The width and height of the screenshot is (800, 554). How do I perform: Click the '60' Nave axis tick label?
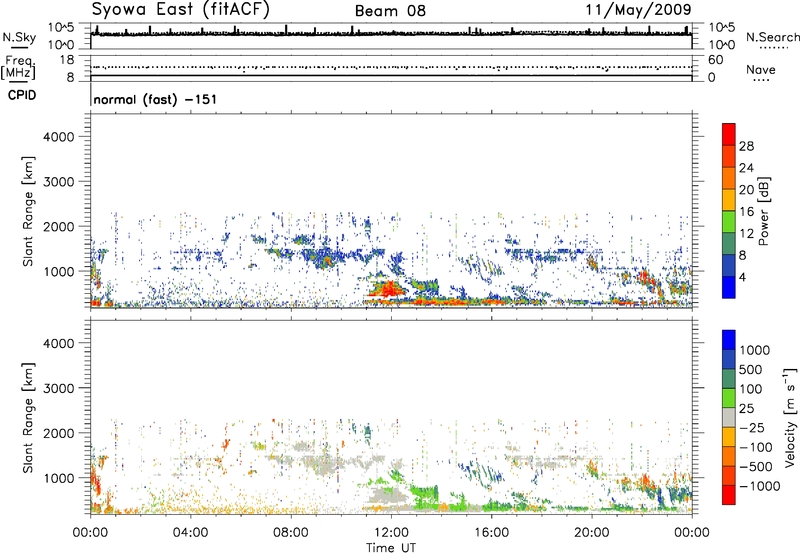[715, 60]
